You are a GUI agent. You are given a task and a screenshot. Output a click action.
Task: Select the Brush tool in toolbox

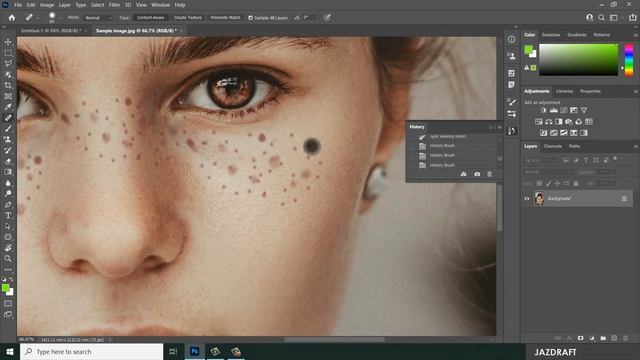point(8,129)
